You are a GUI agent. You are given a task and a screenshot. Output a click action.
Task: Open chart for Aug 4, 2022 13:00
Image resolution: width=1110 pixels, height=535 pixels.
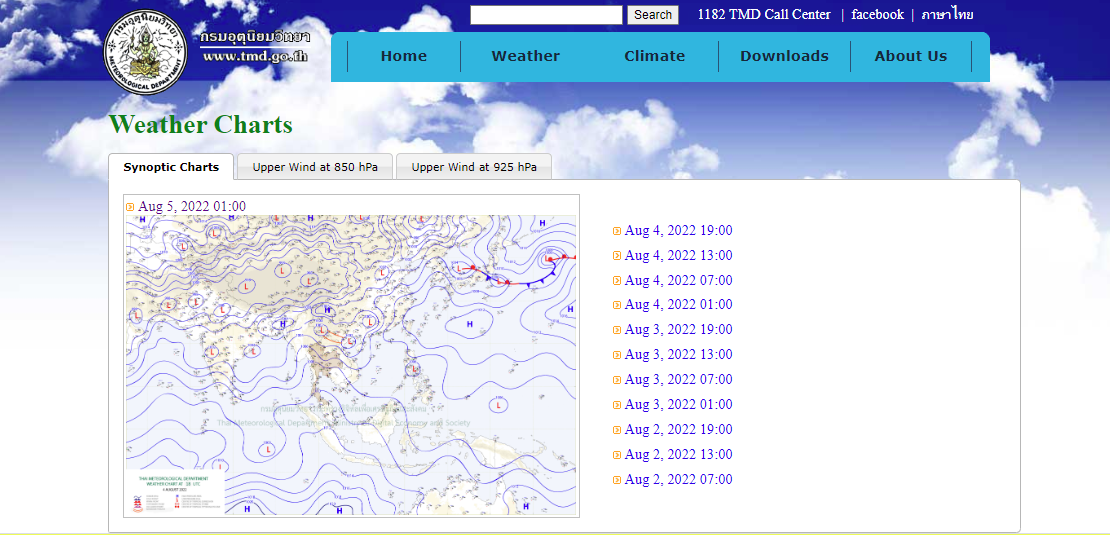tap(678, 255)
